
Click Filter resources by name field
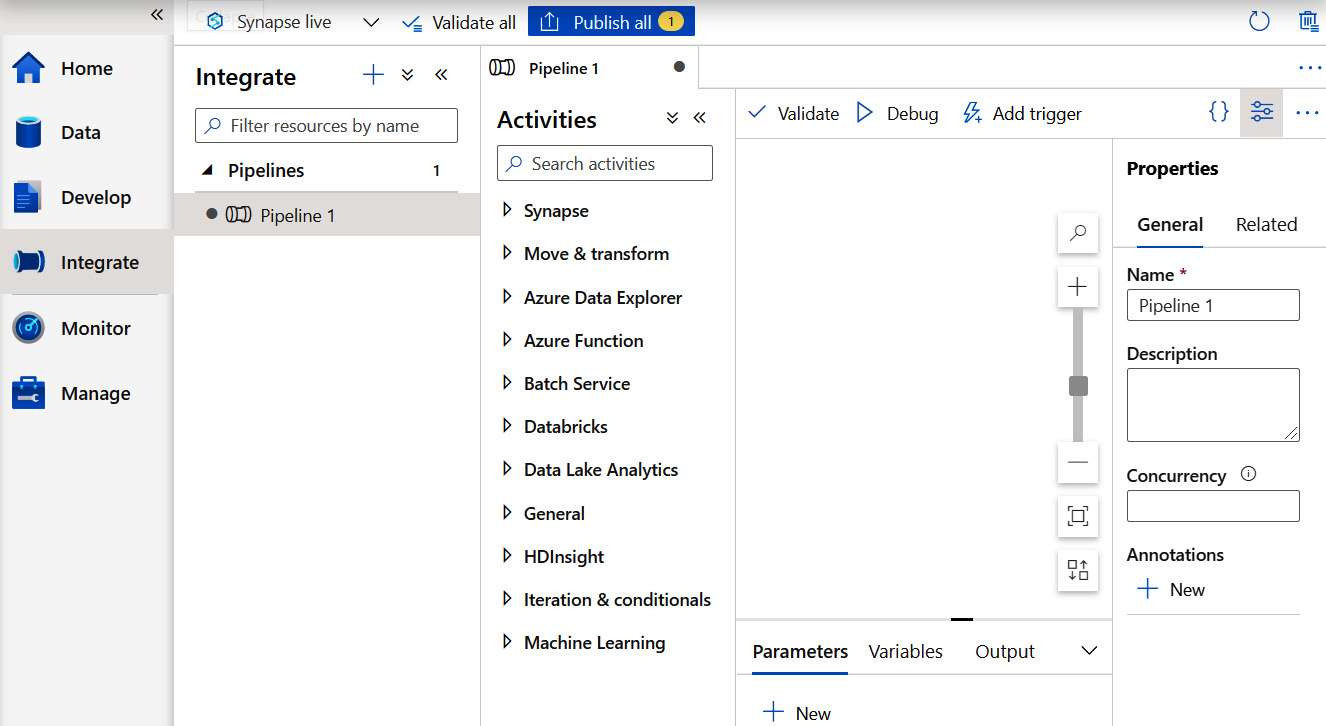(x=326, y=126)
